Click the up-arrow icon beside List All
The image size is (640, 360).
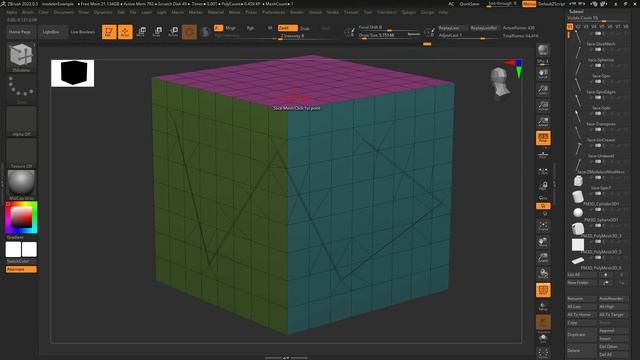(x=606, y=275)
